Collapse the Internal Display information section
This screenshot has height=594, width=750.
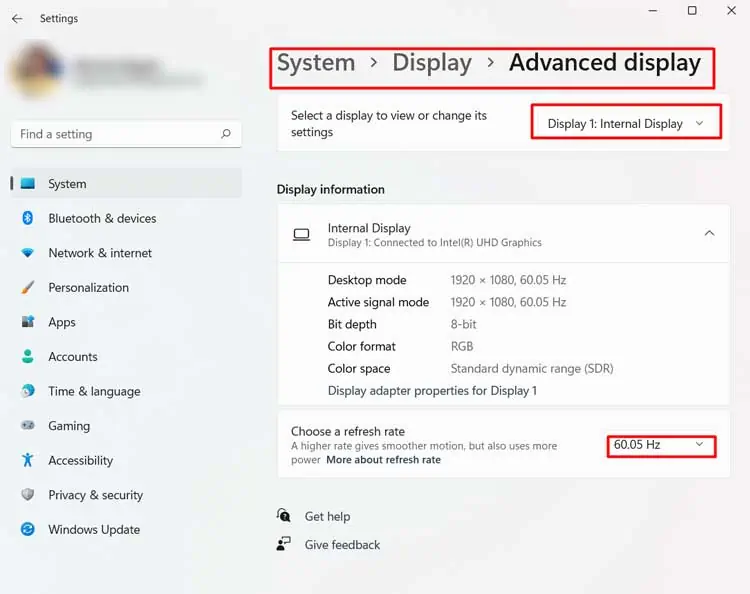coord(709,233)
